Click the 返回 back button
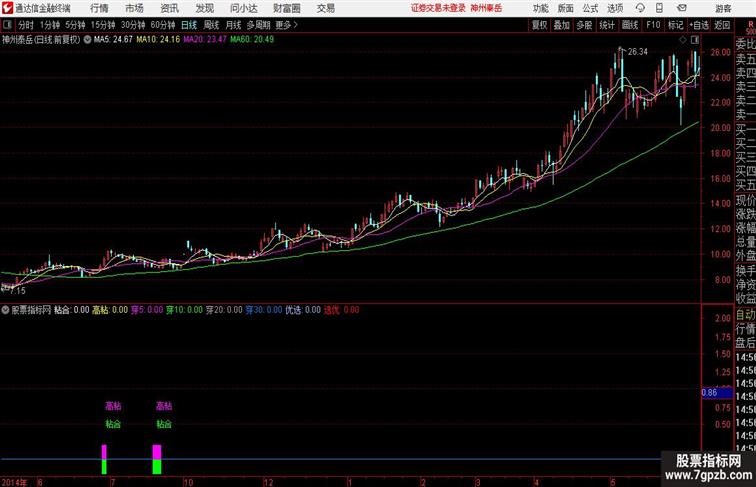The height and width of the screenshot is (487, 756). click(722, 25)
